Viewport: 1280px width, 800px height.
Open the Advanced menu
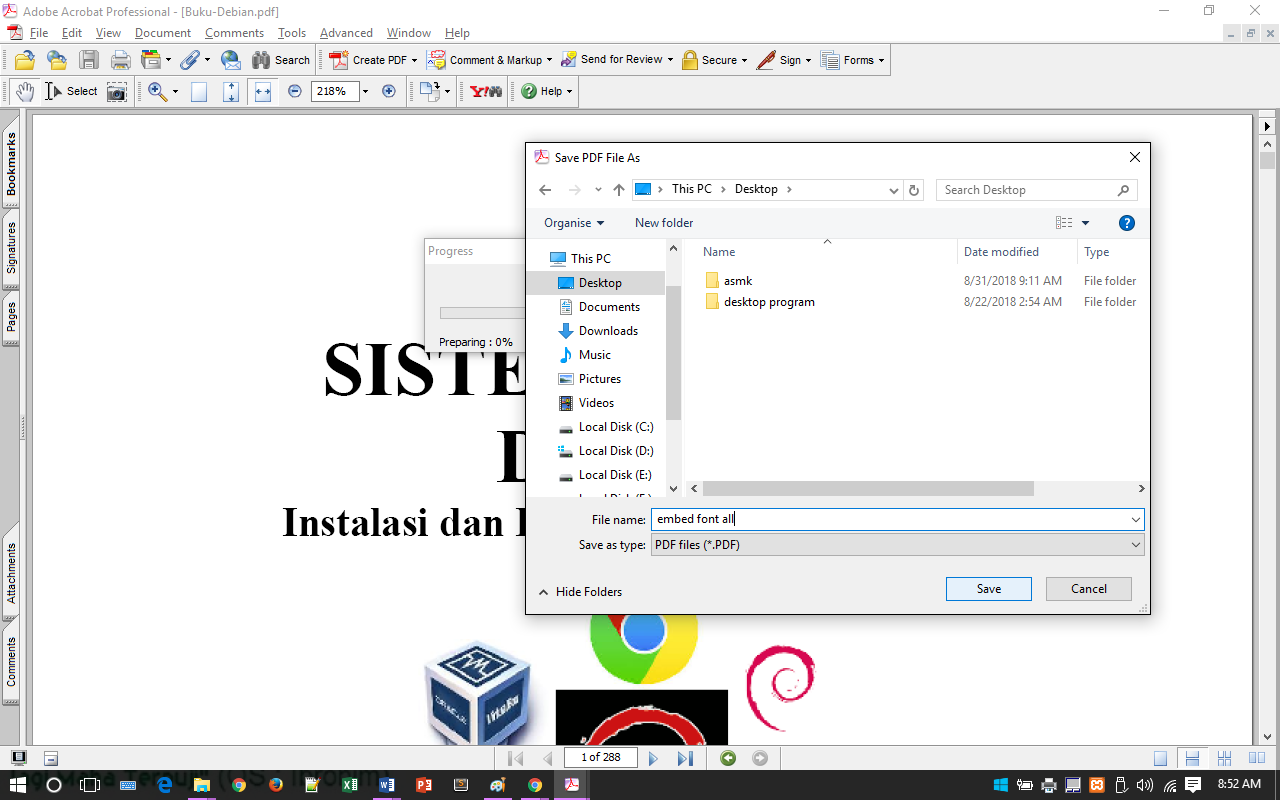pyautogui.click(x=346, y=32)
